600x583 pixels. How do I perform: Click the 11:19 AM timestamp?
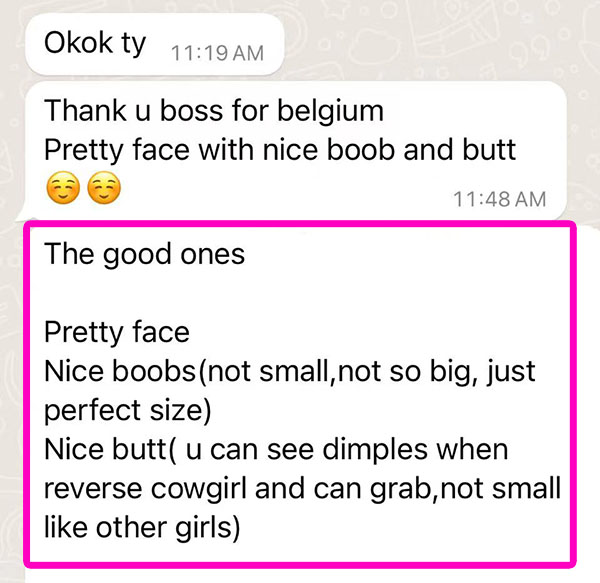217,53
